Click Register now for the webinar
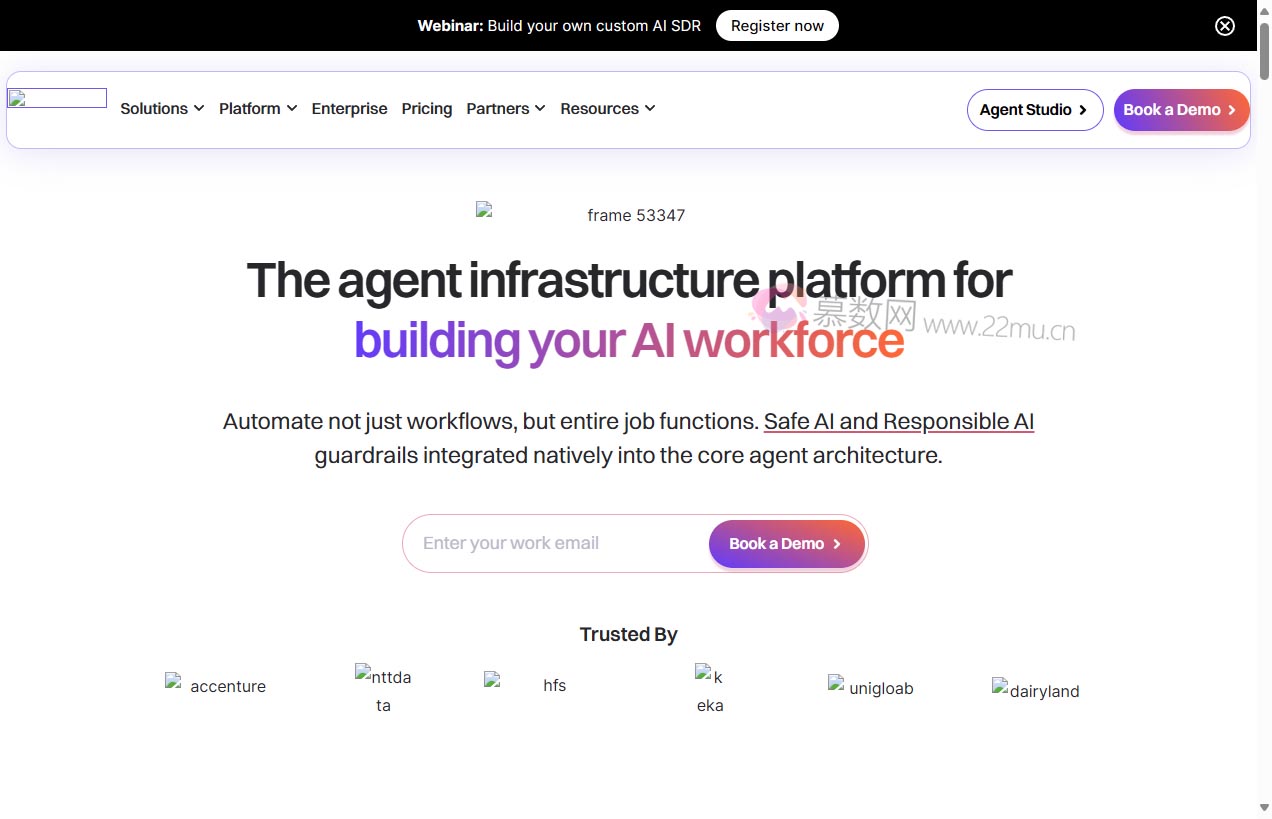1272x819 pixels. point(777,25)
